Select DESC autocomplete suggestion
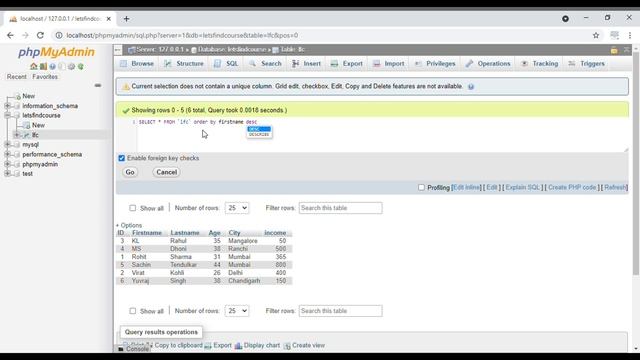 259,129
